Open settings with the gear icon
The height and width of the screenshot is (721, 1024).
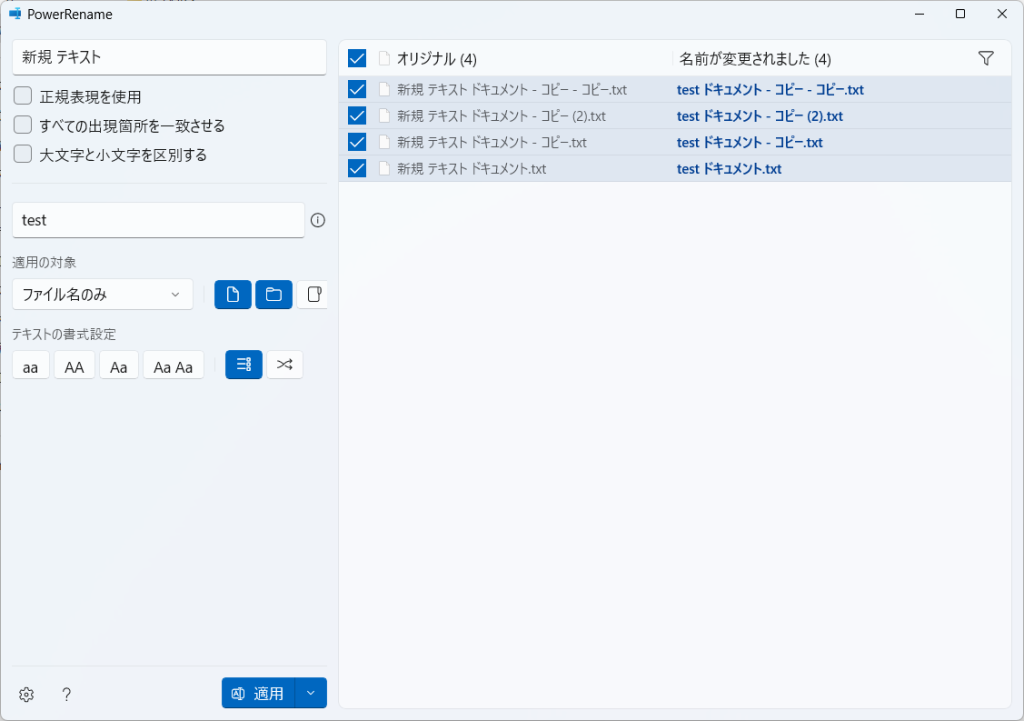[27, 694]
